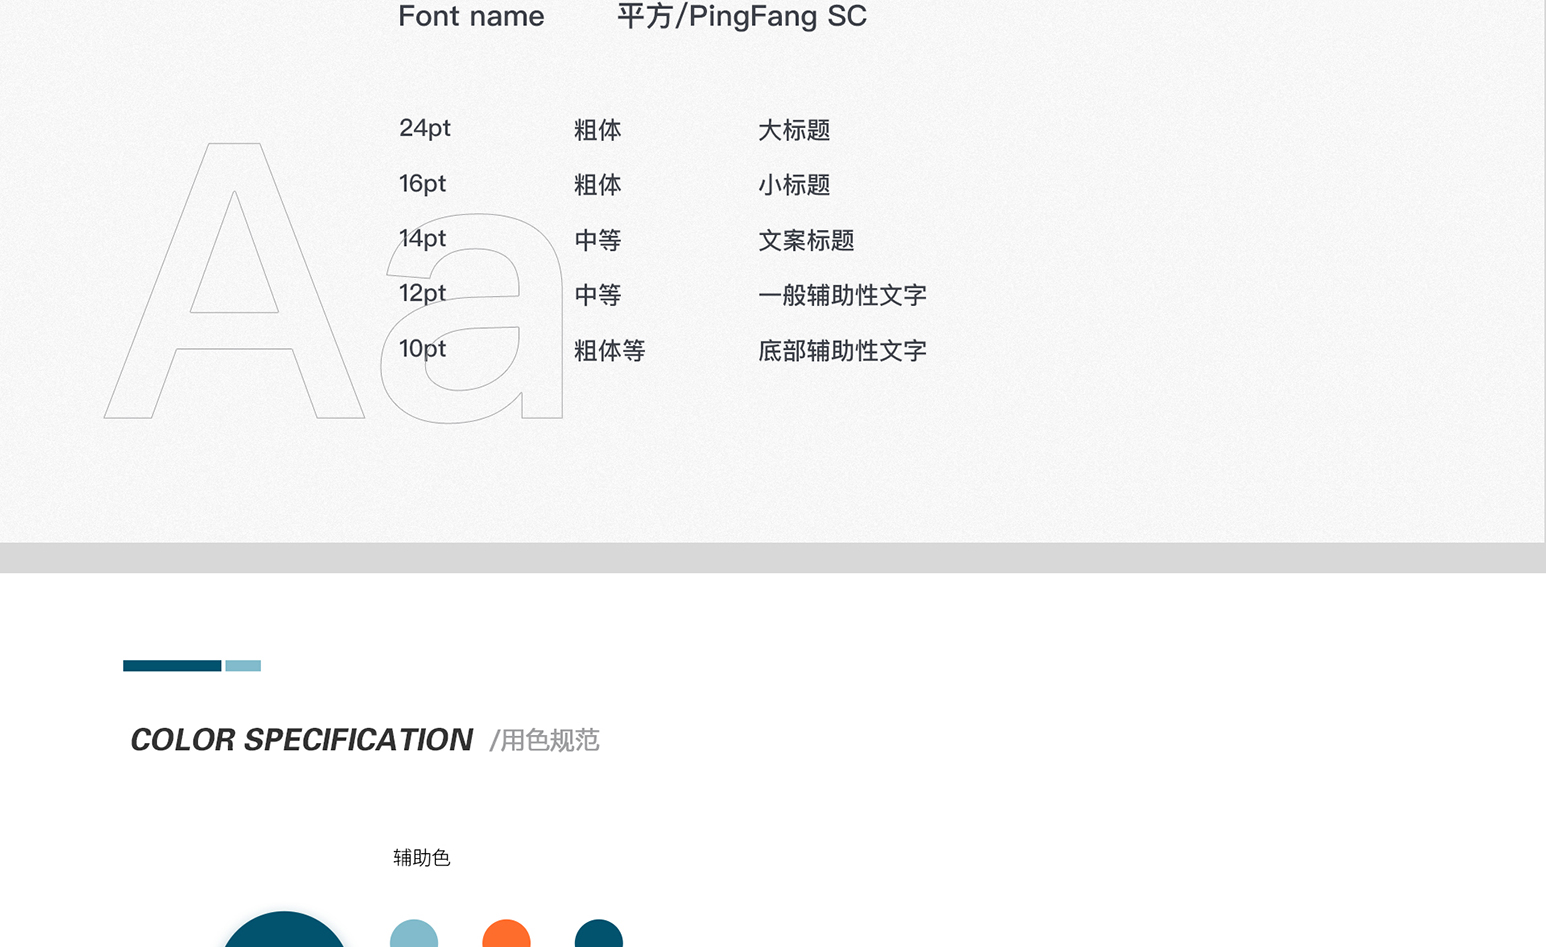1546x947 pixels.
Task: Select the '平方/PingFang SC' font text
Action: click(x=742, y=16)
